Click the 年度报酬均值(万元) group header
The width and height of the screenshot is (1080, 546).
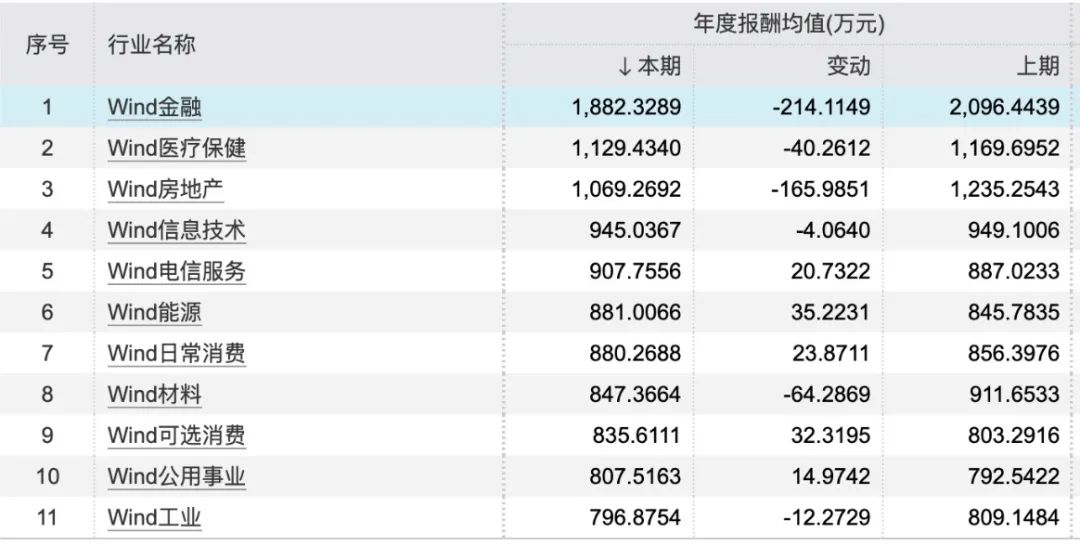[x=789, y=25]
